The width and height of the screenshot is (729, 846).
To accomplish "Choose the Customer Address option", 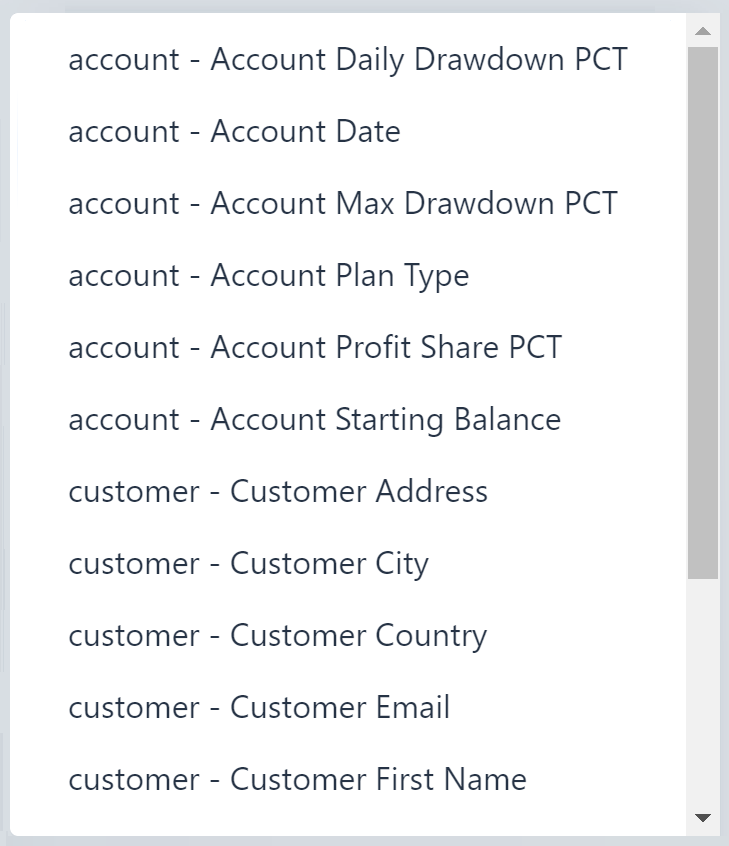I will click(x=278, y=491).
